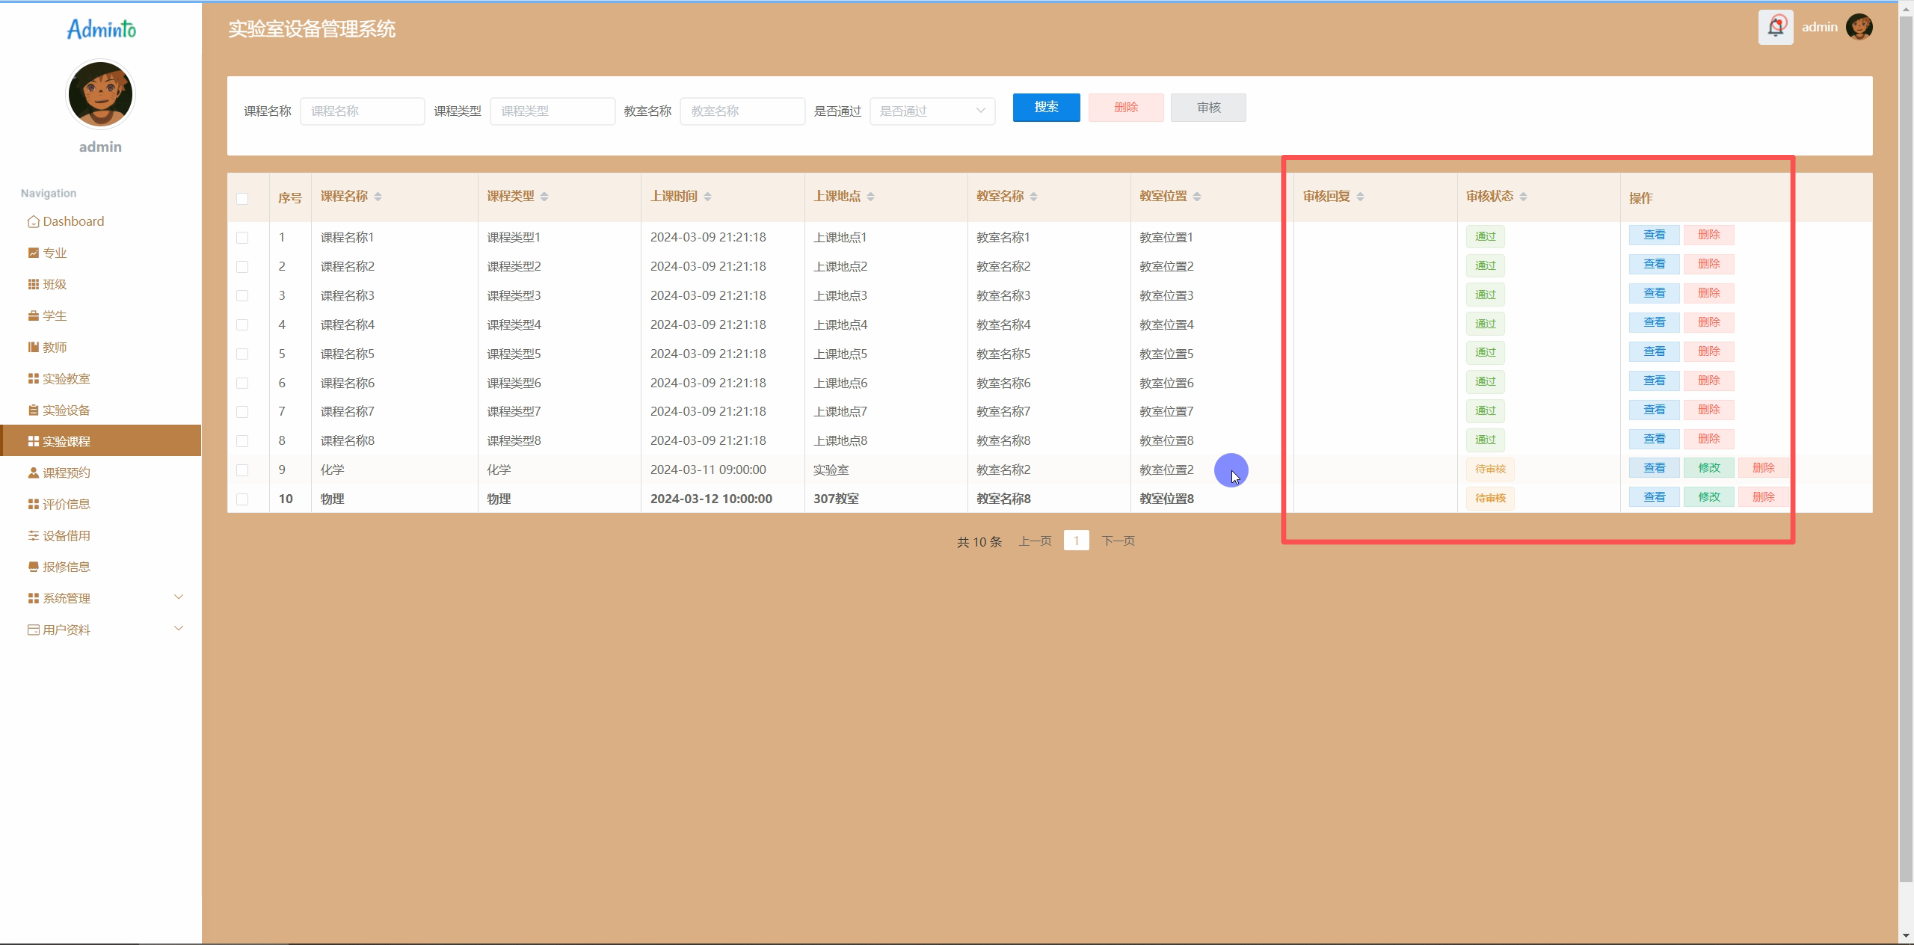Check the row 7 课程名称7 checkbox

pos(242,412)
